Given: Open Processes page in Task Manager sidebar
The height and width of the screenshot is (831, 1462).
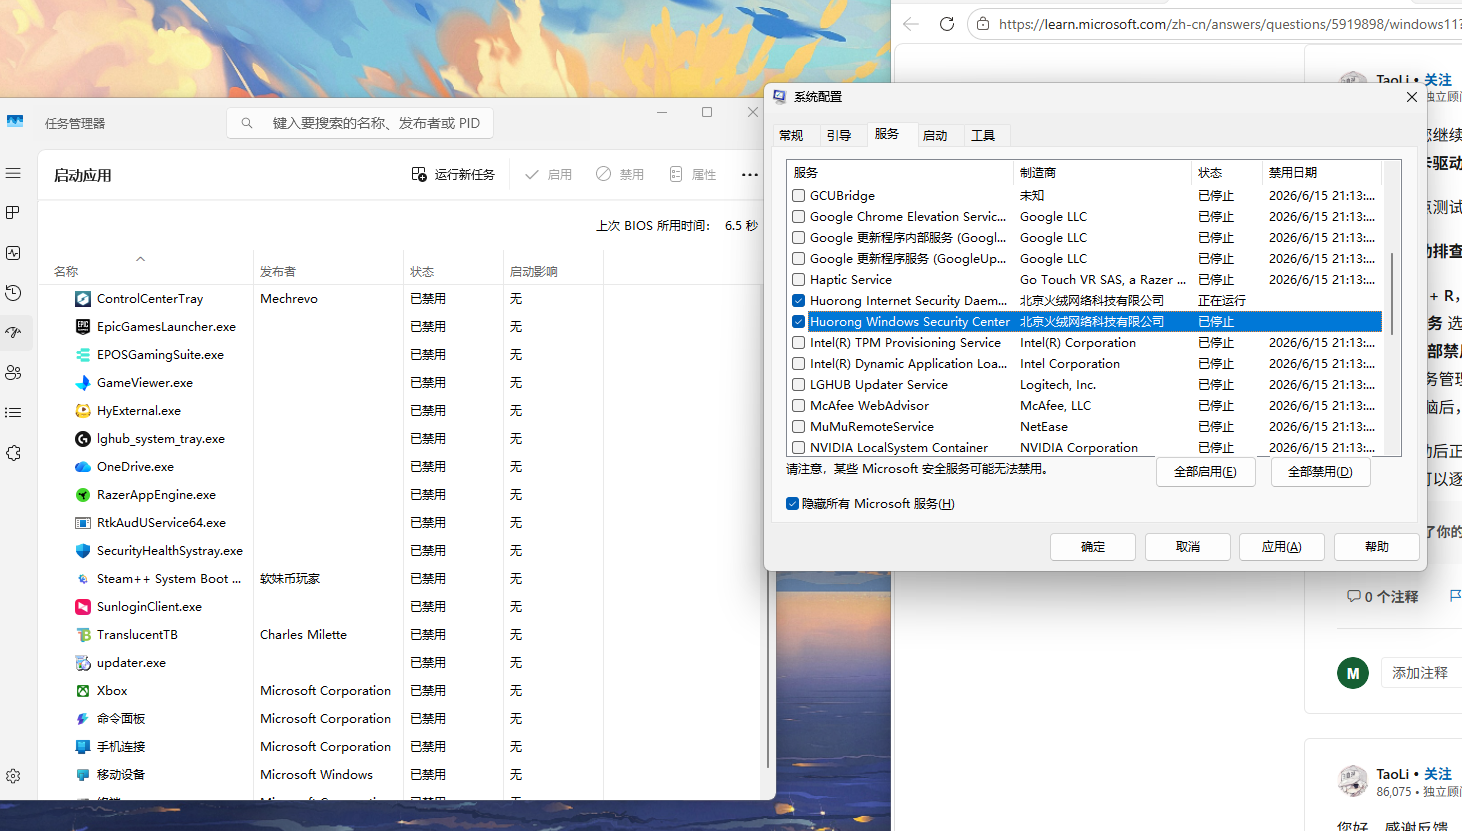Looking at the screenshot, I should click(x=13, y=213).
